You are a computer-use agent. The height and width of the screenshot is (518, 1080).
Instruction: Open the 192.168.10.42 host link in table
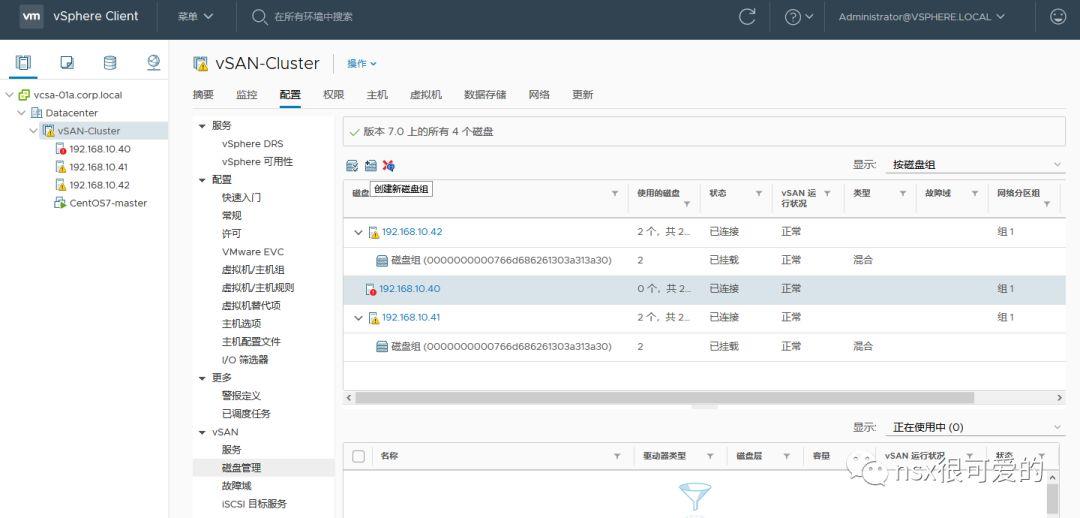click(x=412, y=232)
